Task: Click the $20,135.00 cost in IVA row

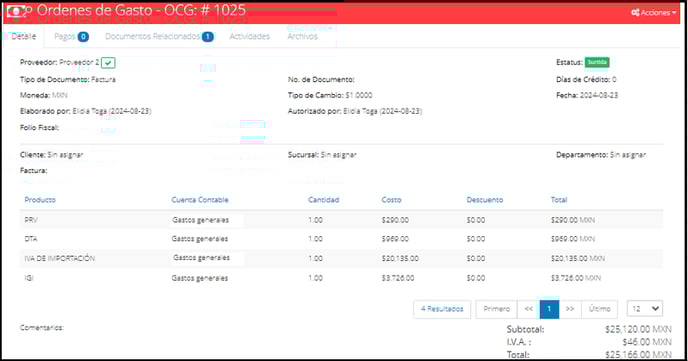Action: click(x=400, y=258)
